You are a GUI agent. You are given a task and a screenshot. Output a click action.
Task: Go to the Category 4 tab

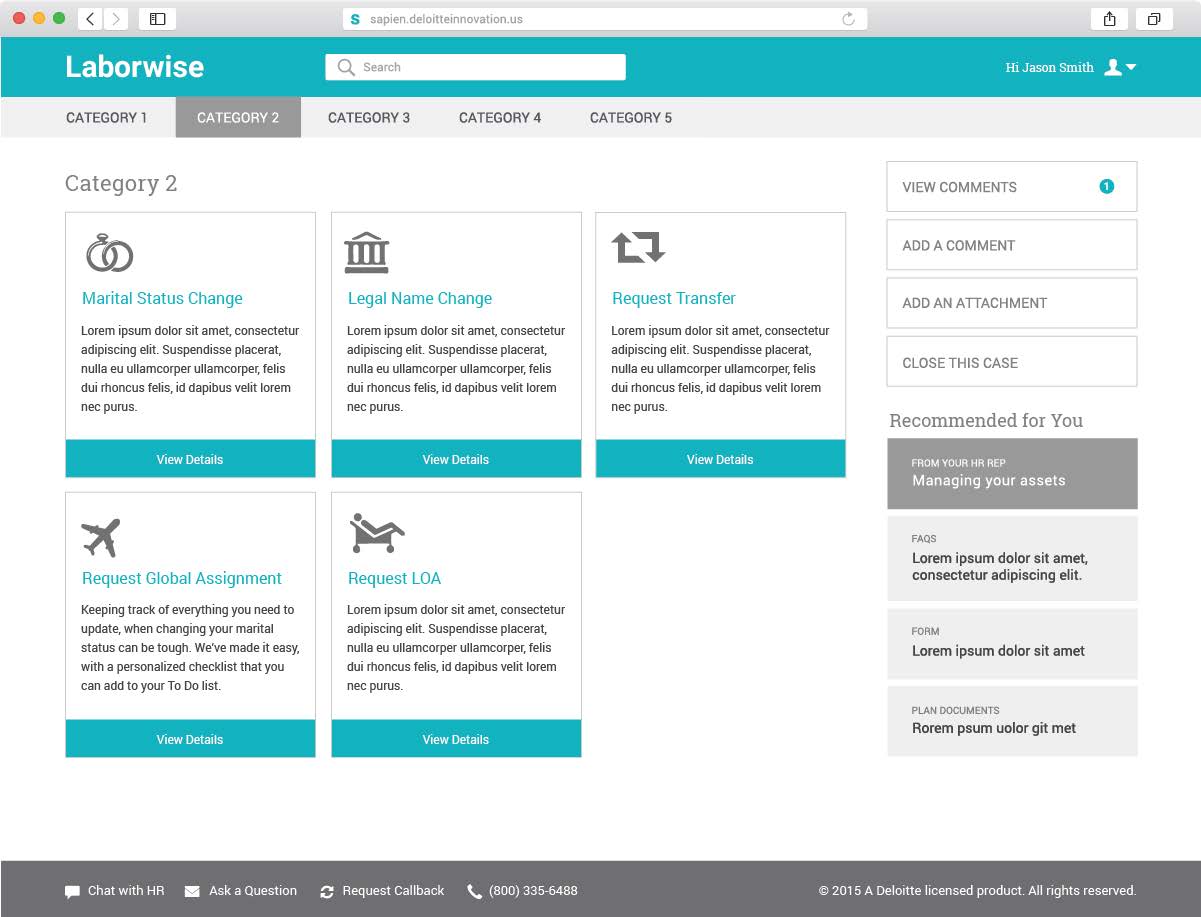point(500,117)
